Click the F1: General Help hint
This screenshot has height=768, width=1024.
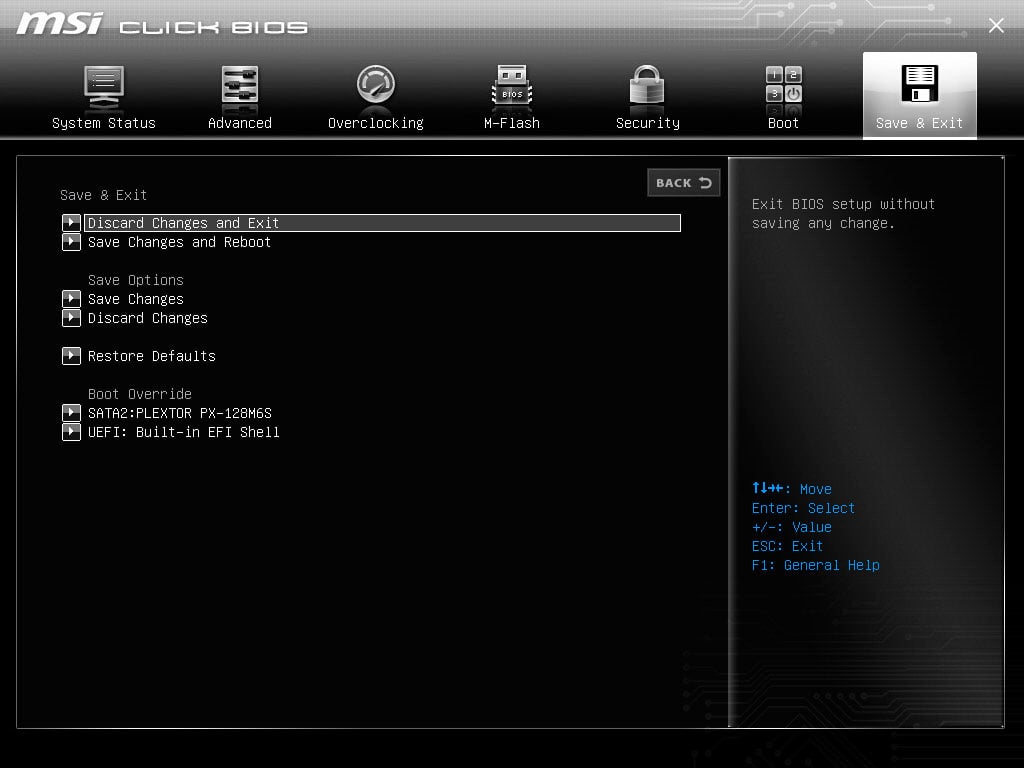(x=816, y=565)
